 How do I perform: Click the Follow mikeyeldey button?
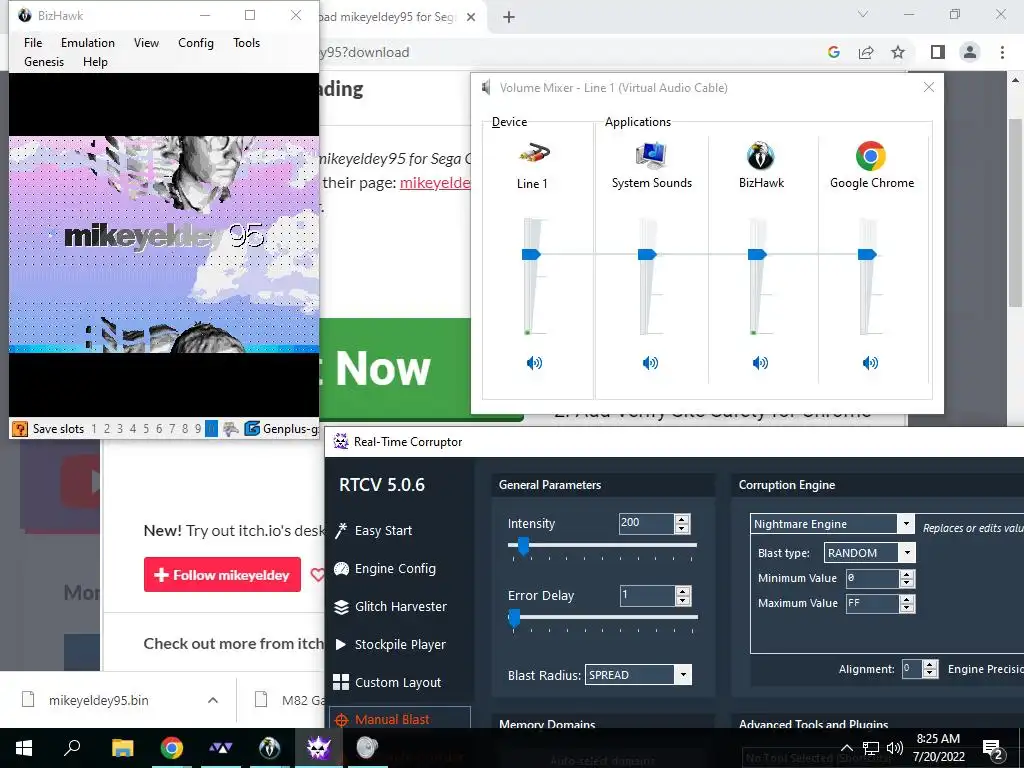(x=222, y=575)
